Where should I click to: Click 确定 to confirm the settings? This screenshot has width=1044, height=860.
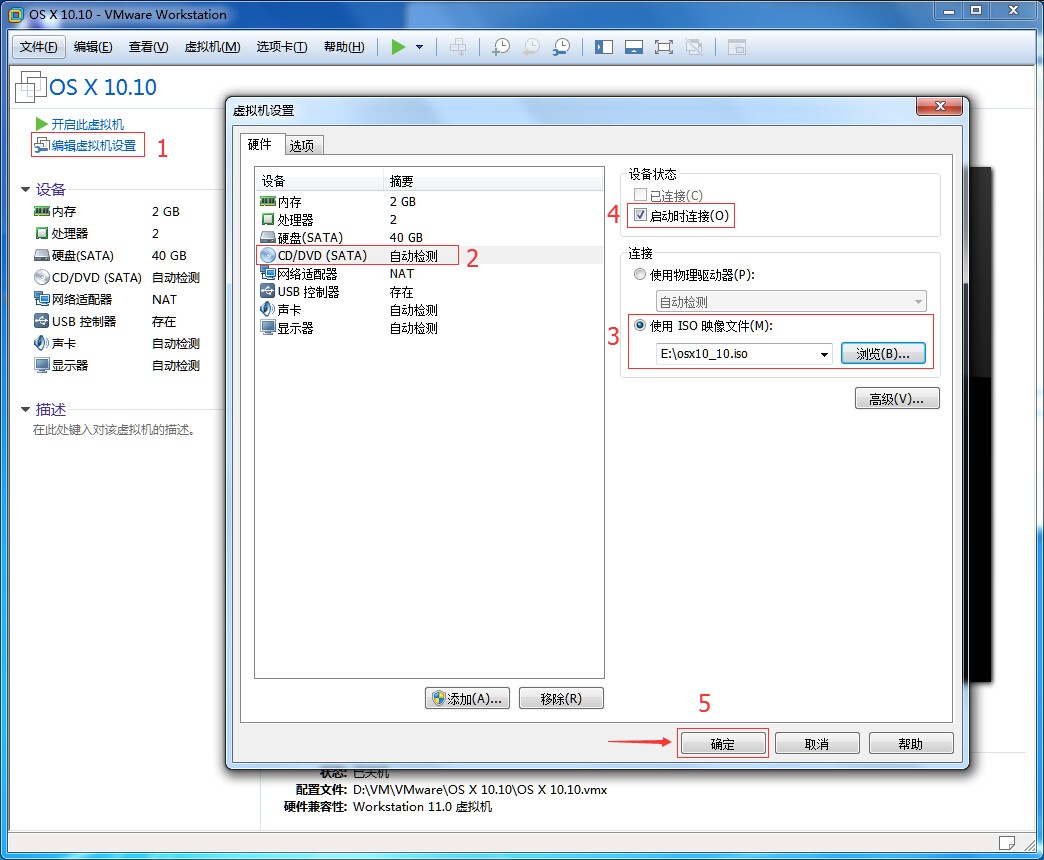pyautogui.click(x=722, y=742)
